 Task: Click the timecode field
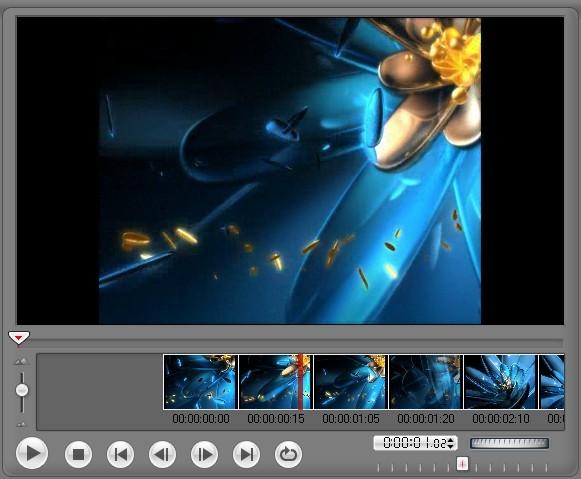(415, 443)
